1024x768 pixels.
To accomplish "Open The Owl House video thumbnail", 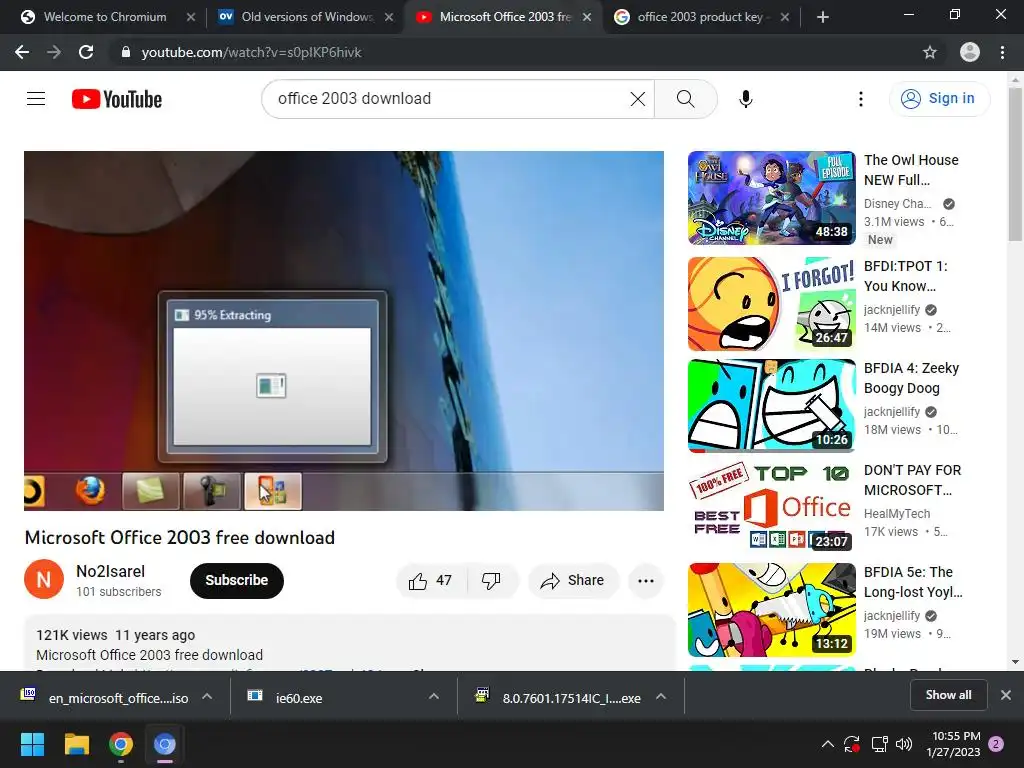I will (x=771, y=198).
